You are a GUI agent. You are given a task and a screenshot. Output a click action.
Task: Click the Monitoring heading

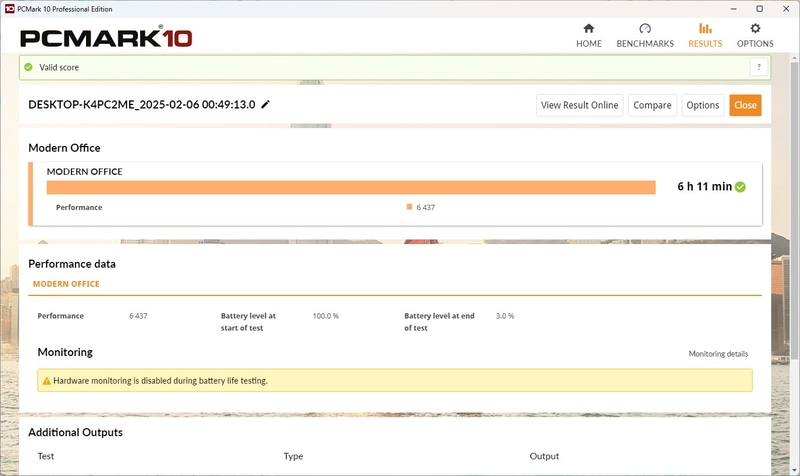click(65, 352)
